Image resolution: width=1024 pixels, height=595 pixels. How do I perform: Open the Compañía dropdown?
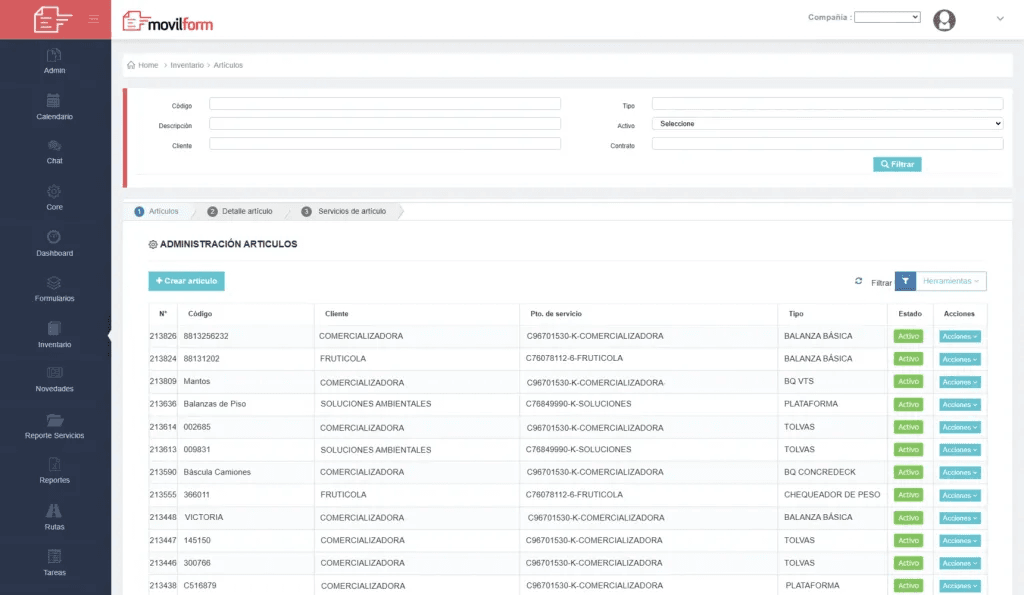point(887,17)
